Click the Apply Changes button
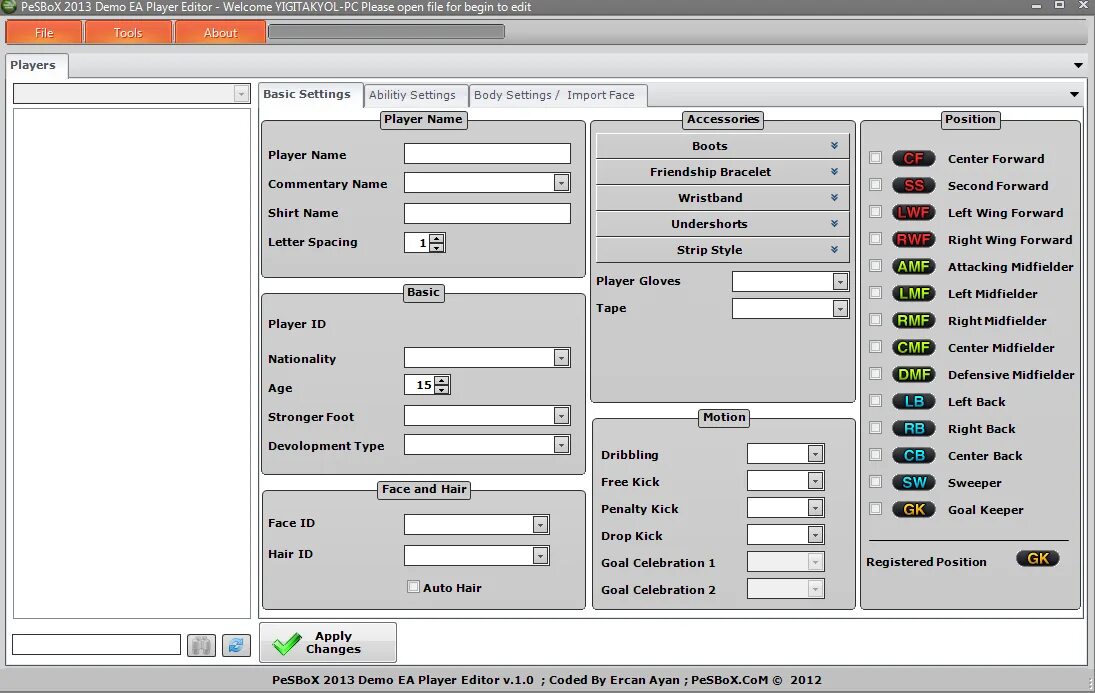Image resolution: width=1095 pixels, height=693 pixels. point(328,642)
